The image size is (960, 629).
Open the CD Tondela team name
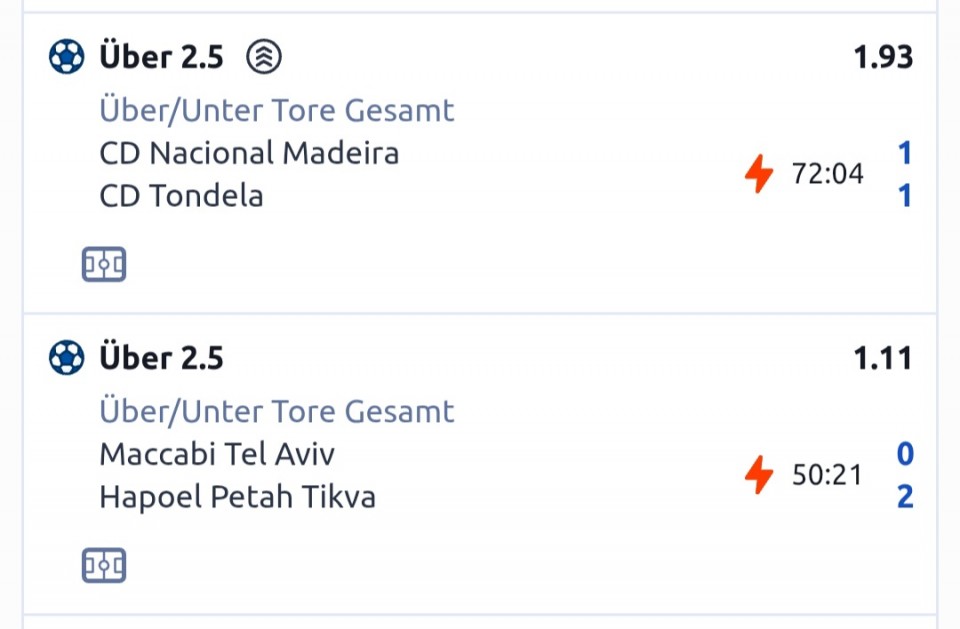click(x=181, y=195)
